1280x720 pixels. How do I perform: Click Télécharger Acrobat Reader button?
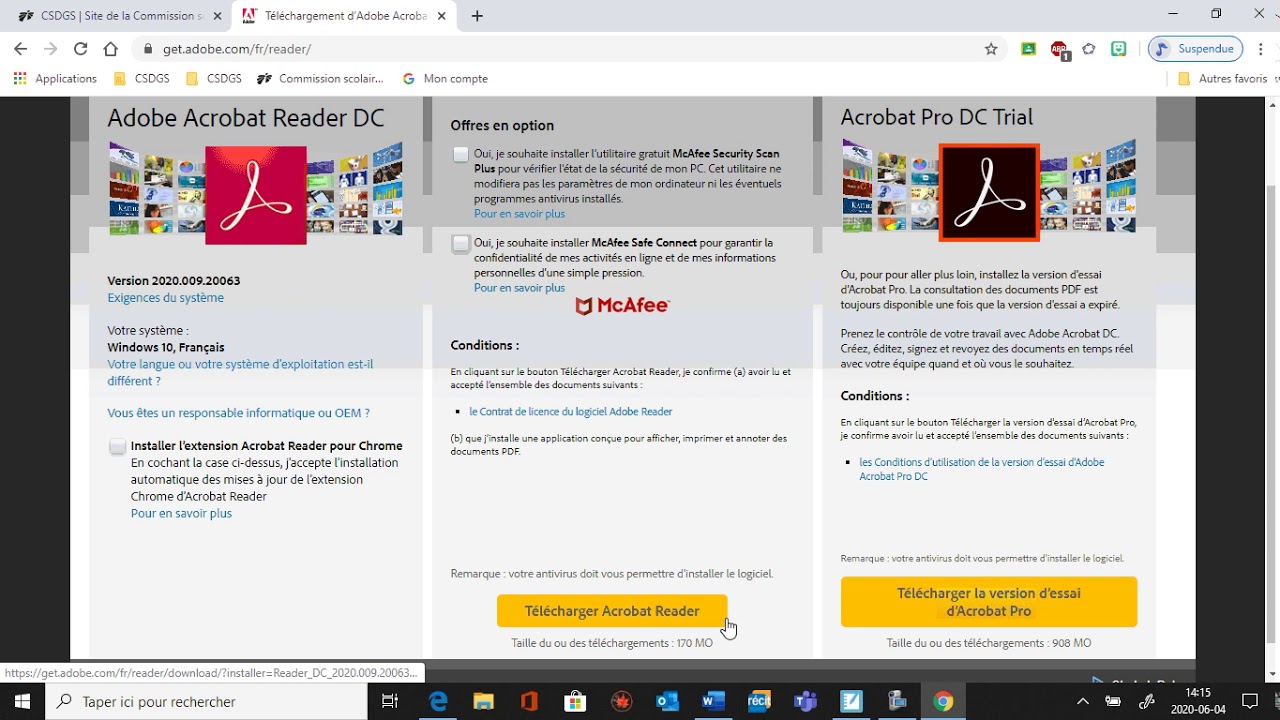[612, 611]
